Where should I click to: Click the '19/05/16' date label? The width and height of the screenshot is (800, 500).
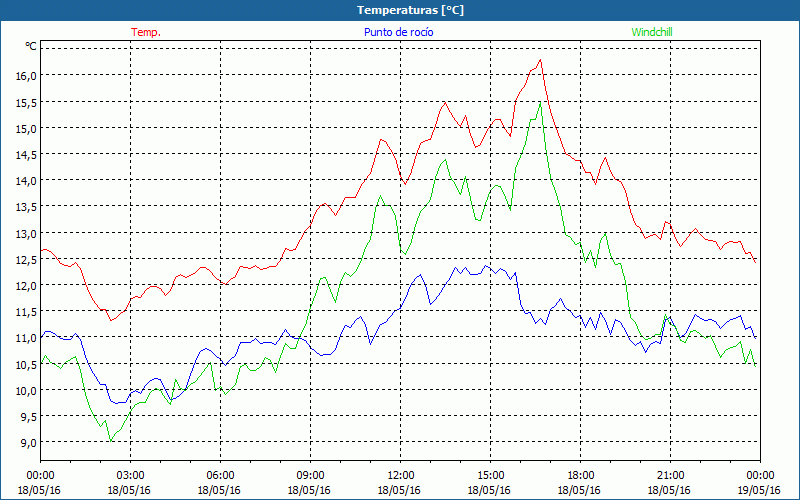click(x=760, y=490)
